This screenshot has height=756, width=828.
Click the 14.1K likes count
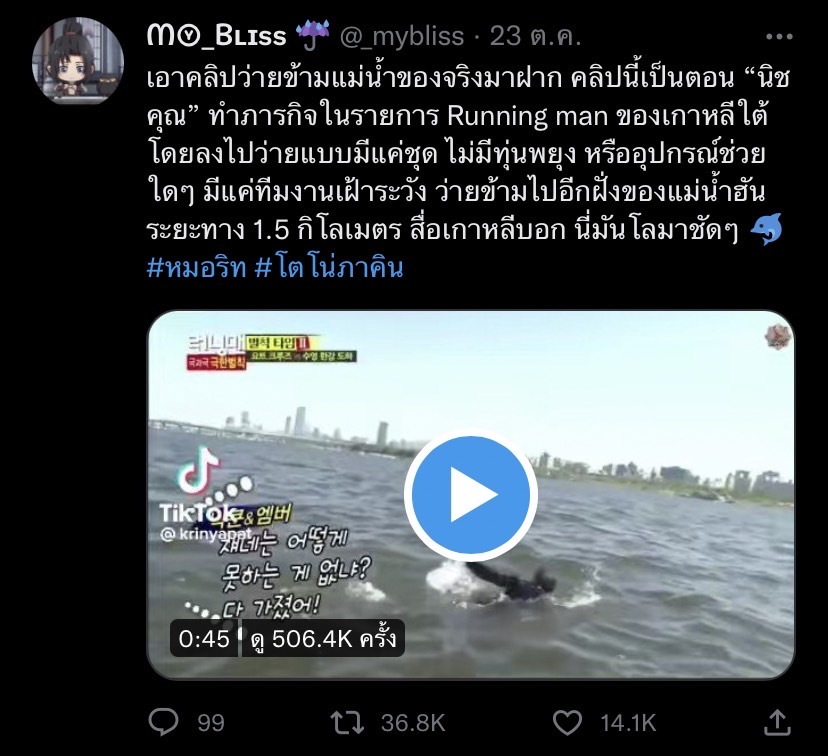(628, 723)
